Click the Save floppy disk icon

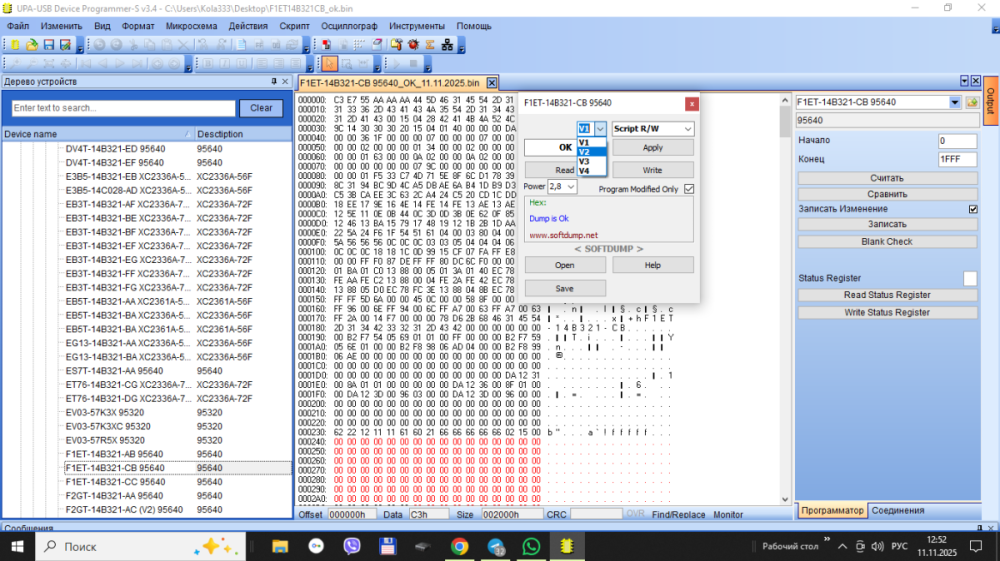pyautogui.click(x=48, y=45)
